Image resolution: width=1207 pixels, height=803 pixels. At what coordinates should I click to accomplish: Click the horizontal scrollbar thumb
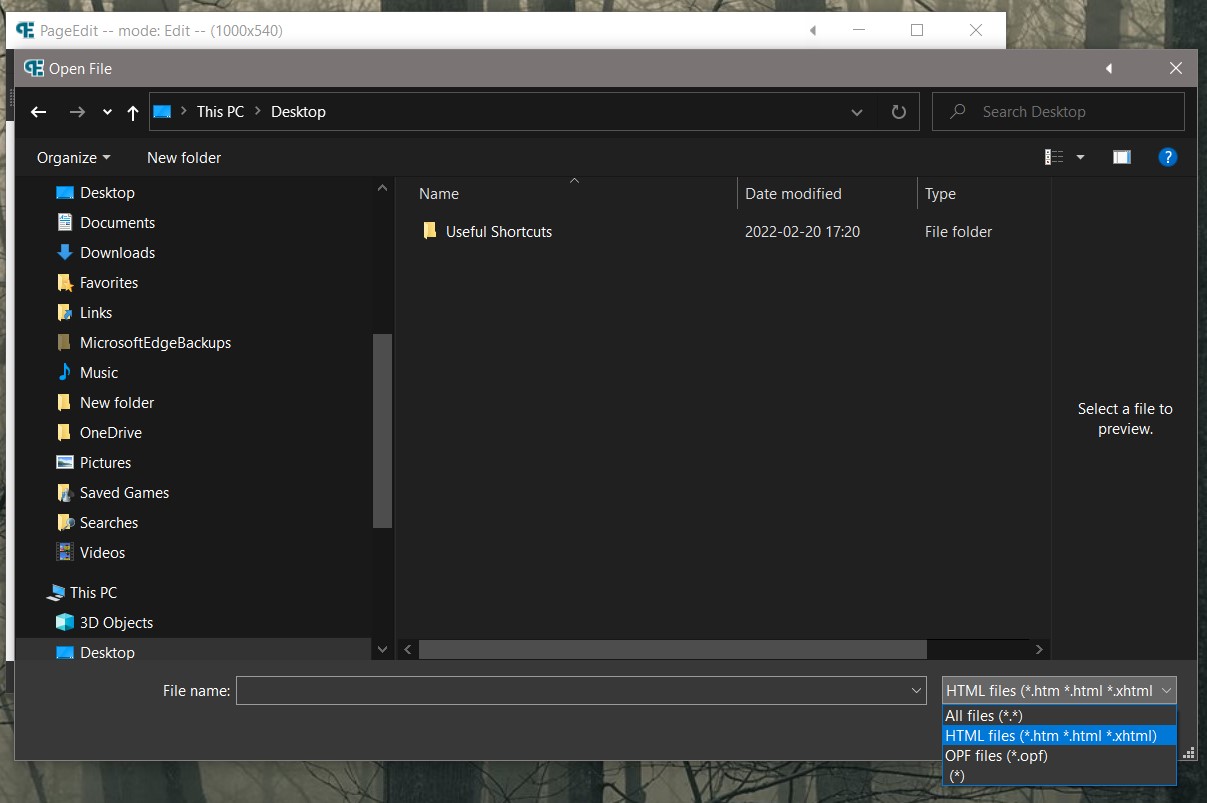coord(673,650)
